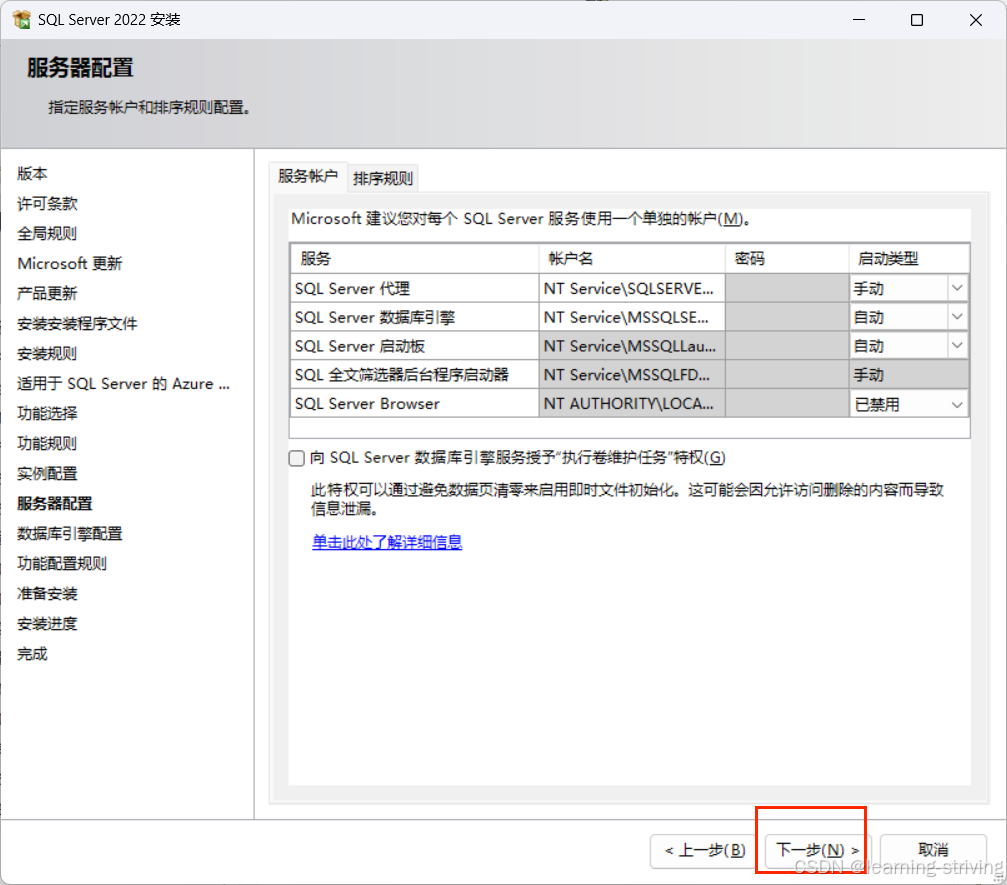Click the 密码 column header

787,258
